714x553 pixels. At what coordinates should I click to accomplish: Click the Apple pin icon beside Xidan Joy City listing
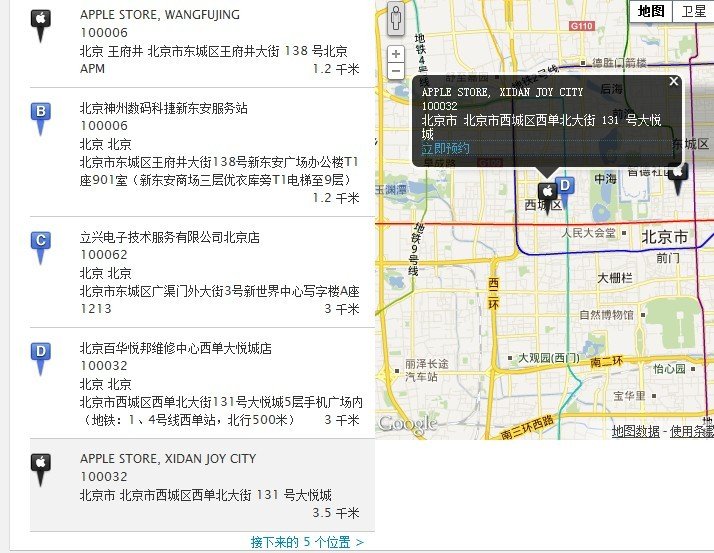[41, 470]
